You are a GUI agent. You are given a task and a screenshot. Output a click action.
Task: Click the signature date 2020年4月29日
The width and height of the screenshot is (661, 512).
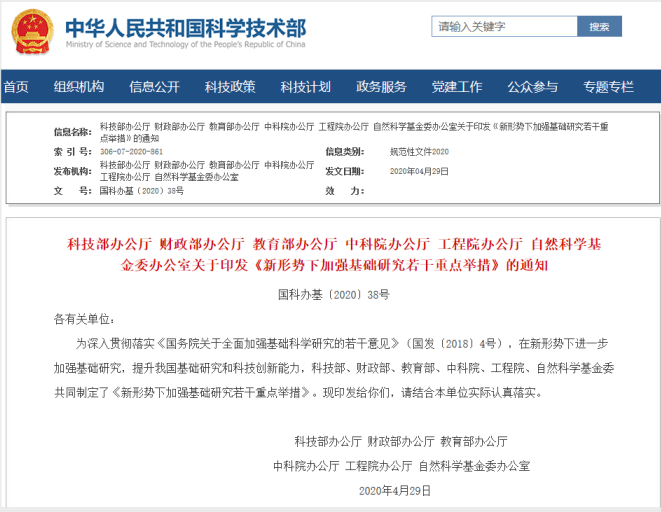(394, 490)
